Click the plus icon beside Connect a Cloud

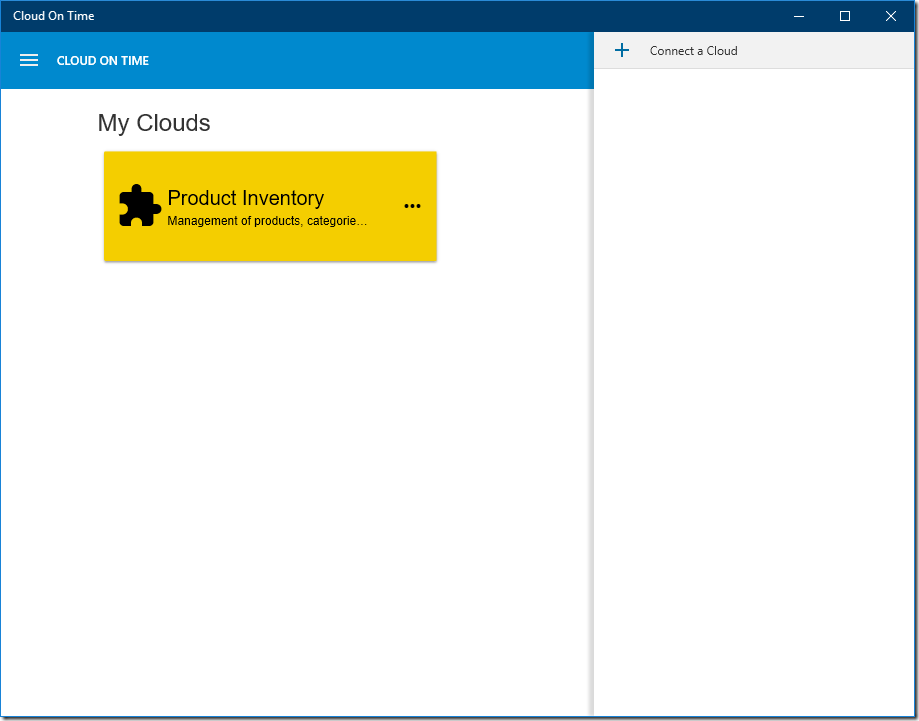(x=622, y=50)
